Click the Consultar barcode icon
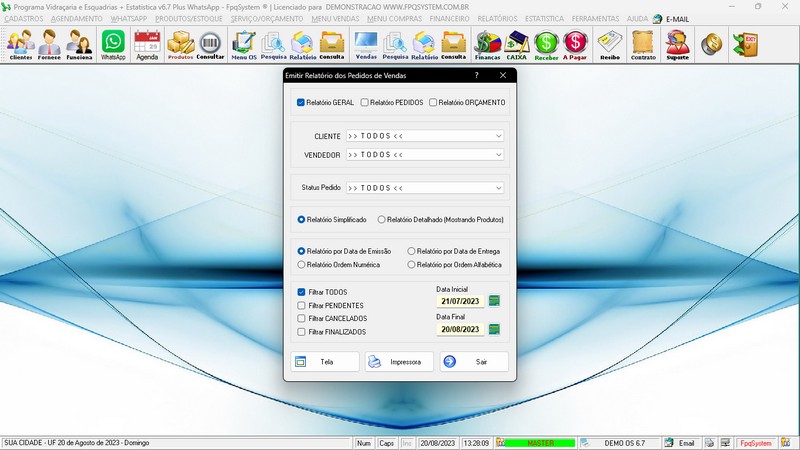 pyautogui.click(x=210, y=45)
